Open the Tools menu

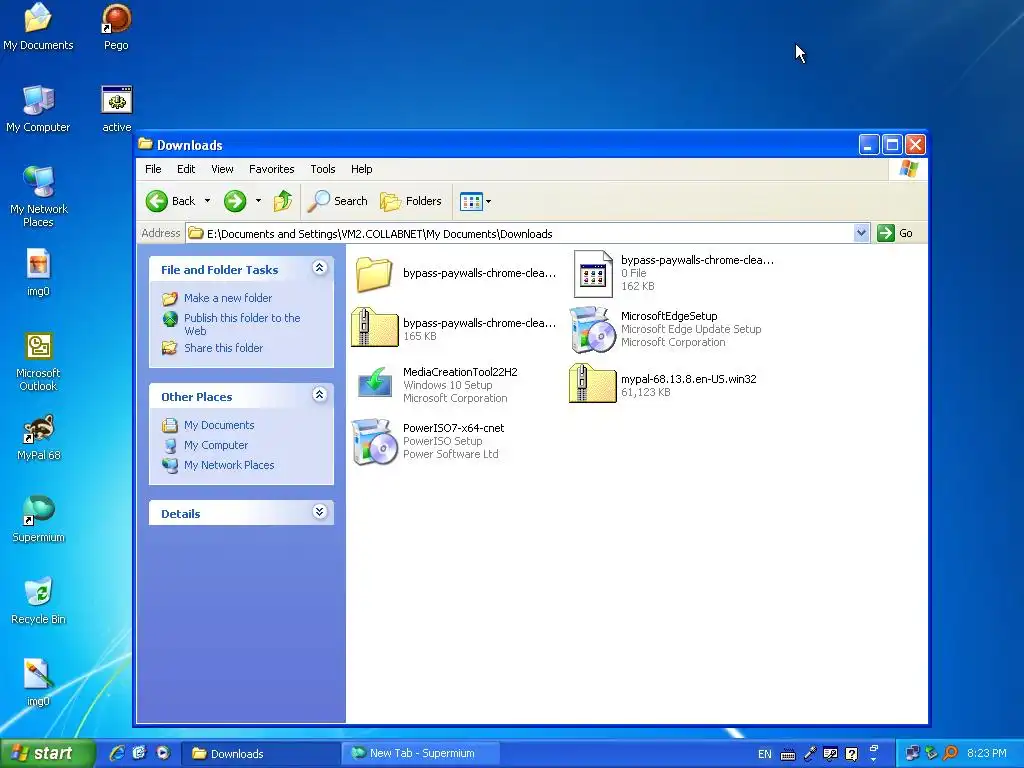[x=323, y=169]
